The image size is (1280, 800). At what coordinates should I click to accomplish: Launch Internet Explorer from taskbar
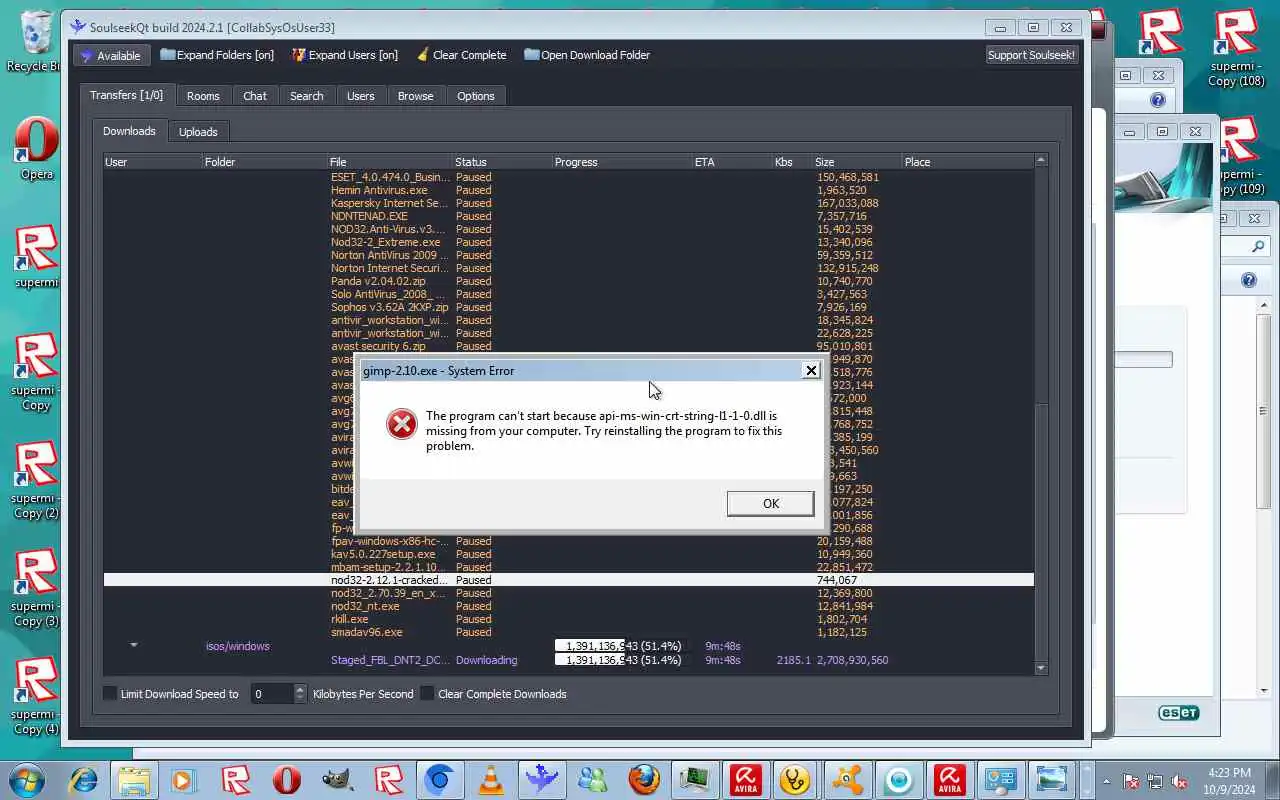(x=83, y=780)
